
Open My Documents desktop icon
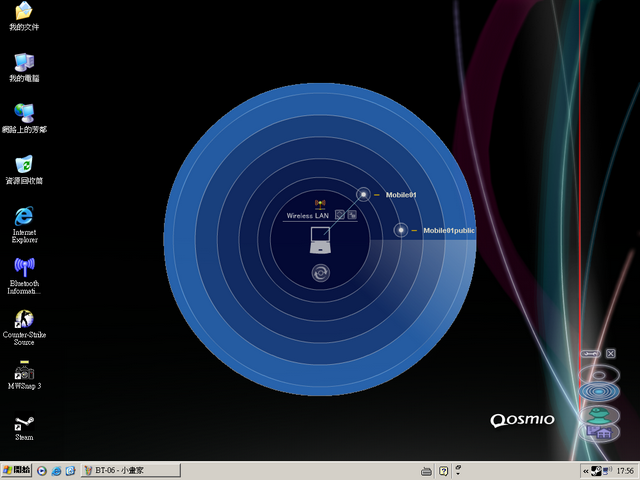[x=24, y=16]
